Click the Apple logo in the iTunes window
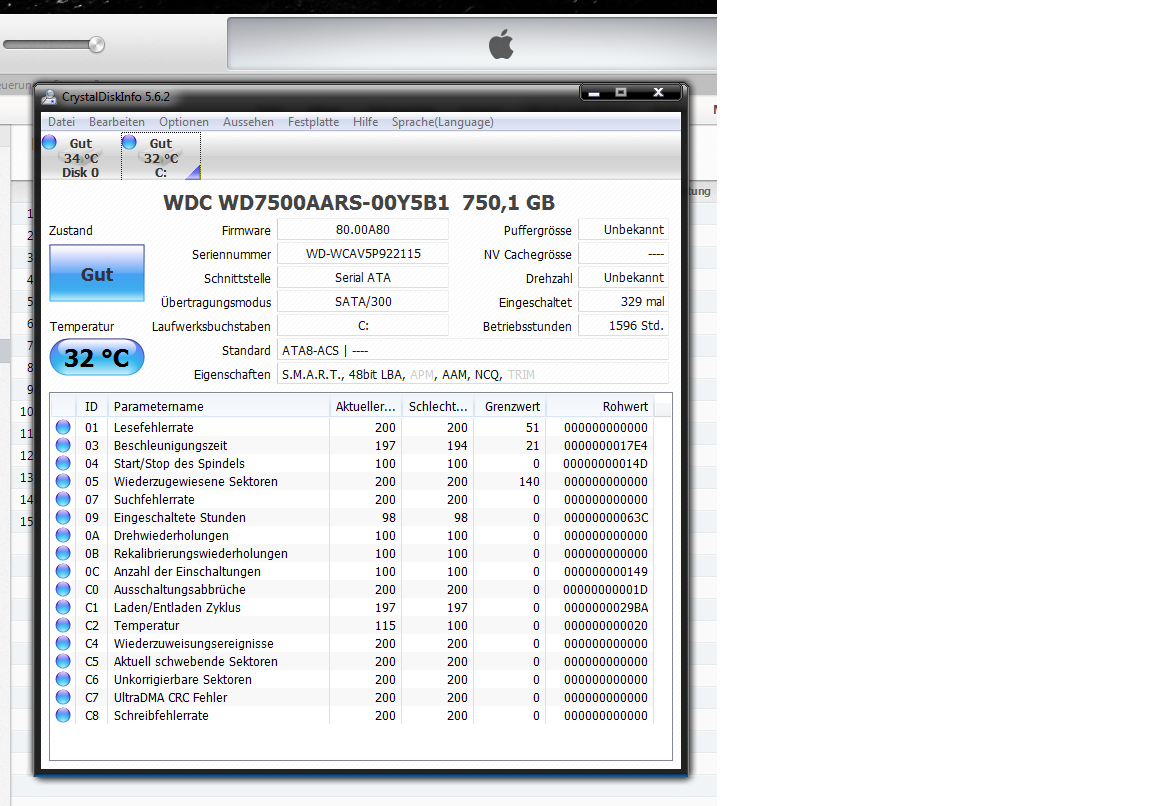The width and height of the screenshot is (1152, 806). [501, 44]
